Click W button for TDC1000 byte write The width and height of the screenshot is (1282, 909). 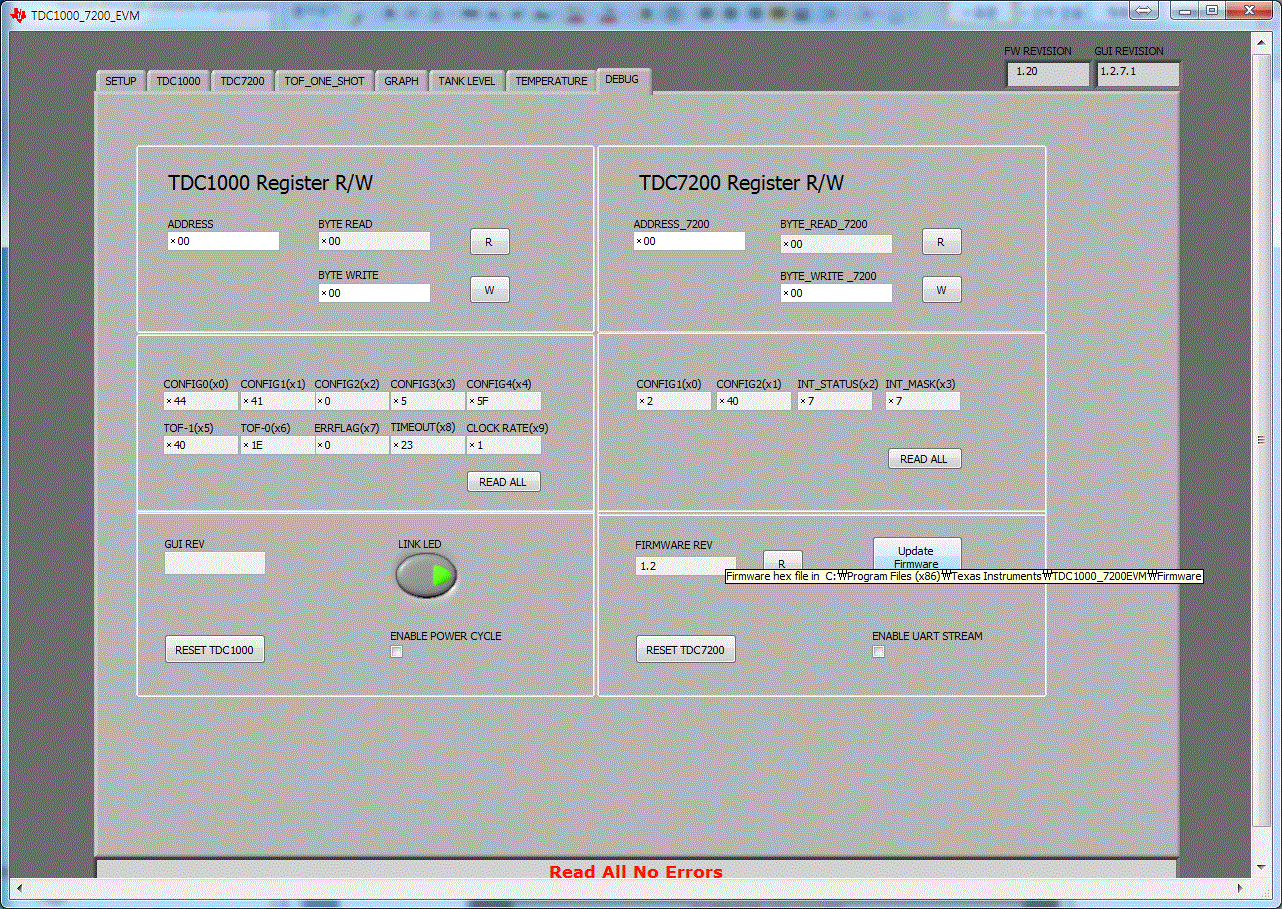coord(489,290)
